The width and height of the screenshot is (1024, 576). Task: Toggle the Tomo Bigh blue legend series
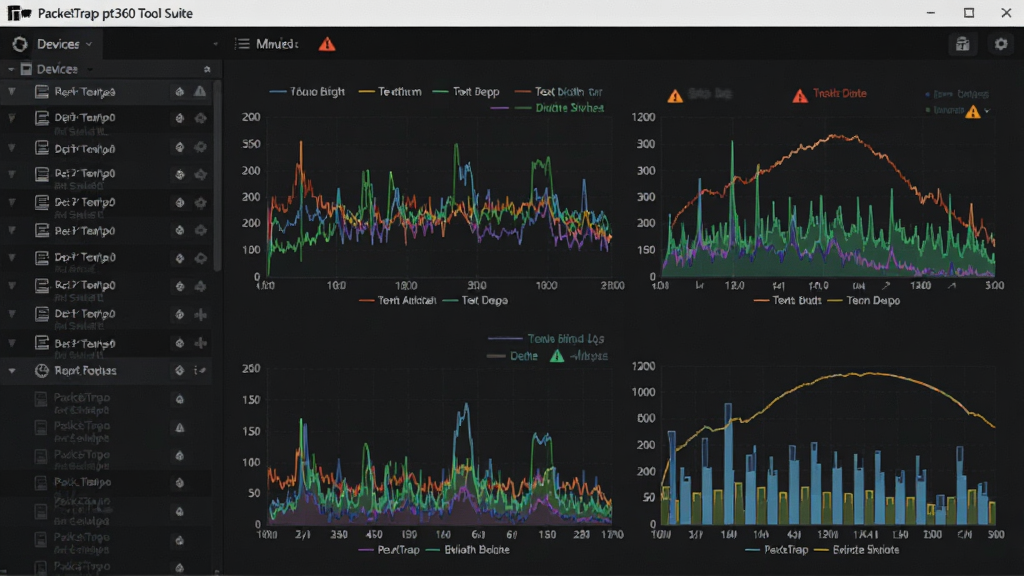307,91
